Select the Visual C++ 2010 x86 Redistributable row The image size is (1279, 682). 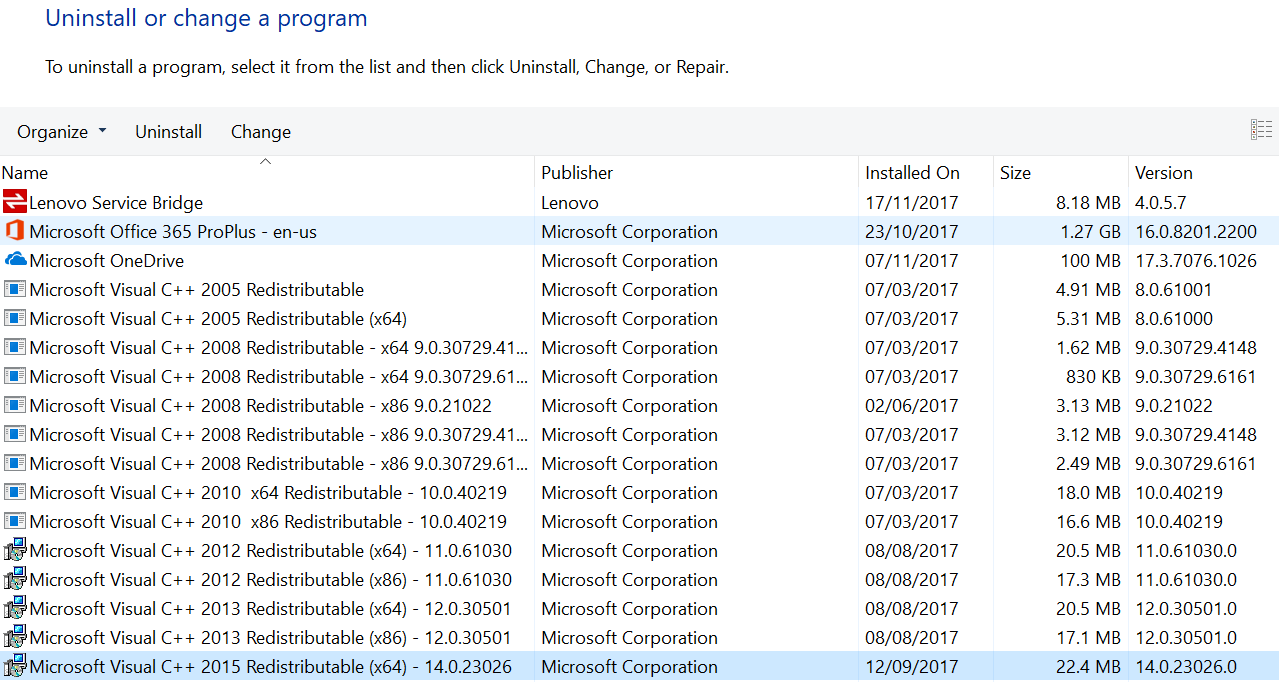[268, 522]
